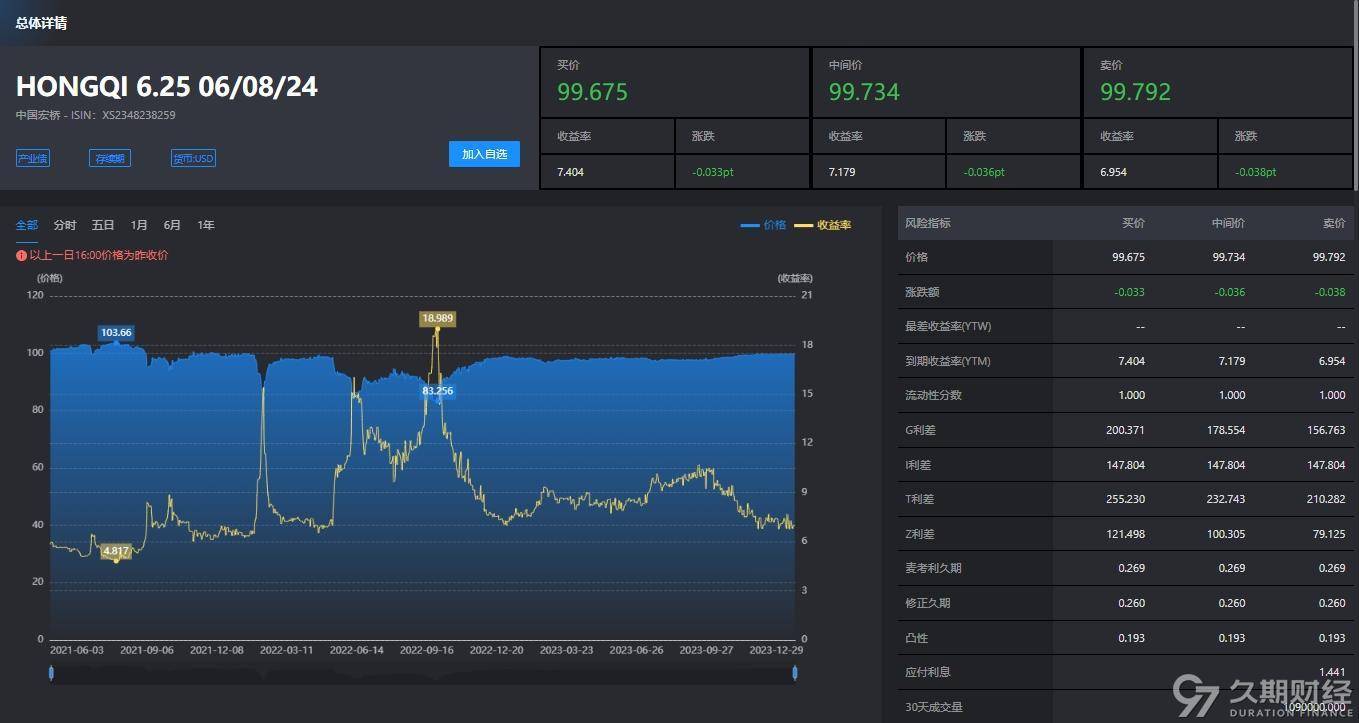
Task: Click mid yield value 7.179 under 中间价
Action: (842, 172)
